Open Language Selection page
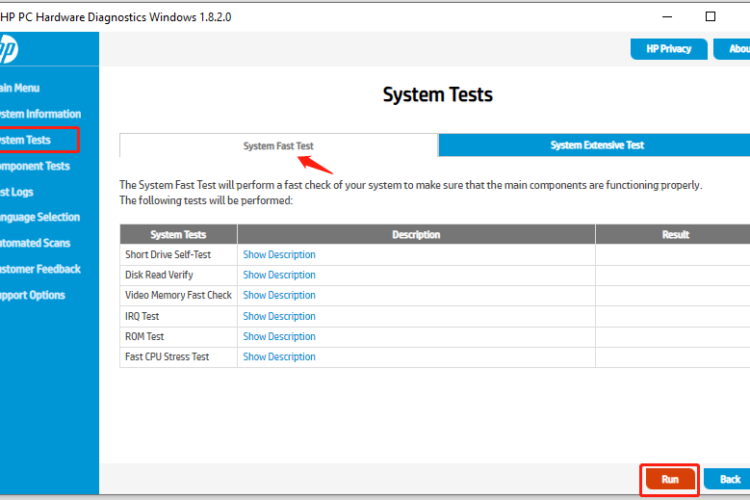 [40, 217]
